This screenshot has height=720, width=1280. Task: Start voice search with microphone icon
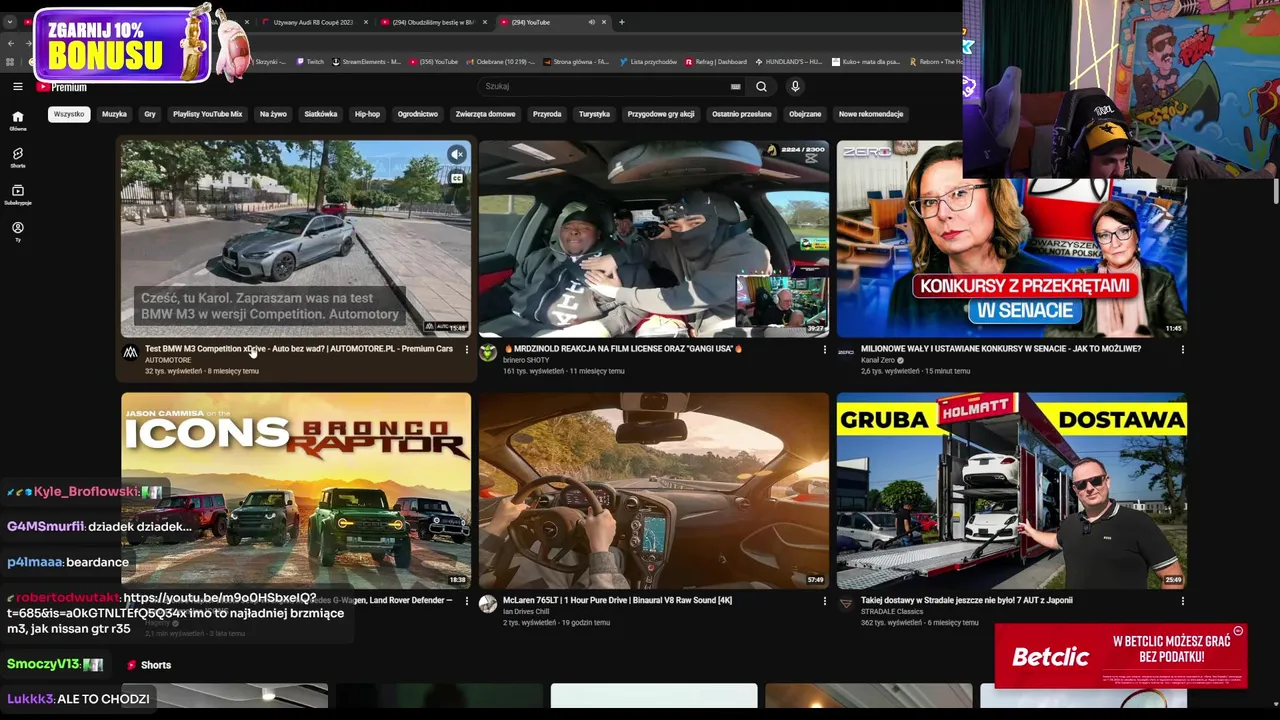pyautogui.click(x=795, y=87)
